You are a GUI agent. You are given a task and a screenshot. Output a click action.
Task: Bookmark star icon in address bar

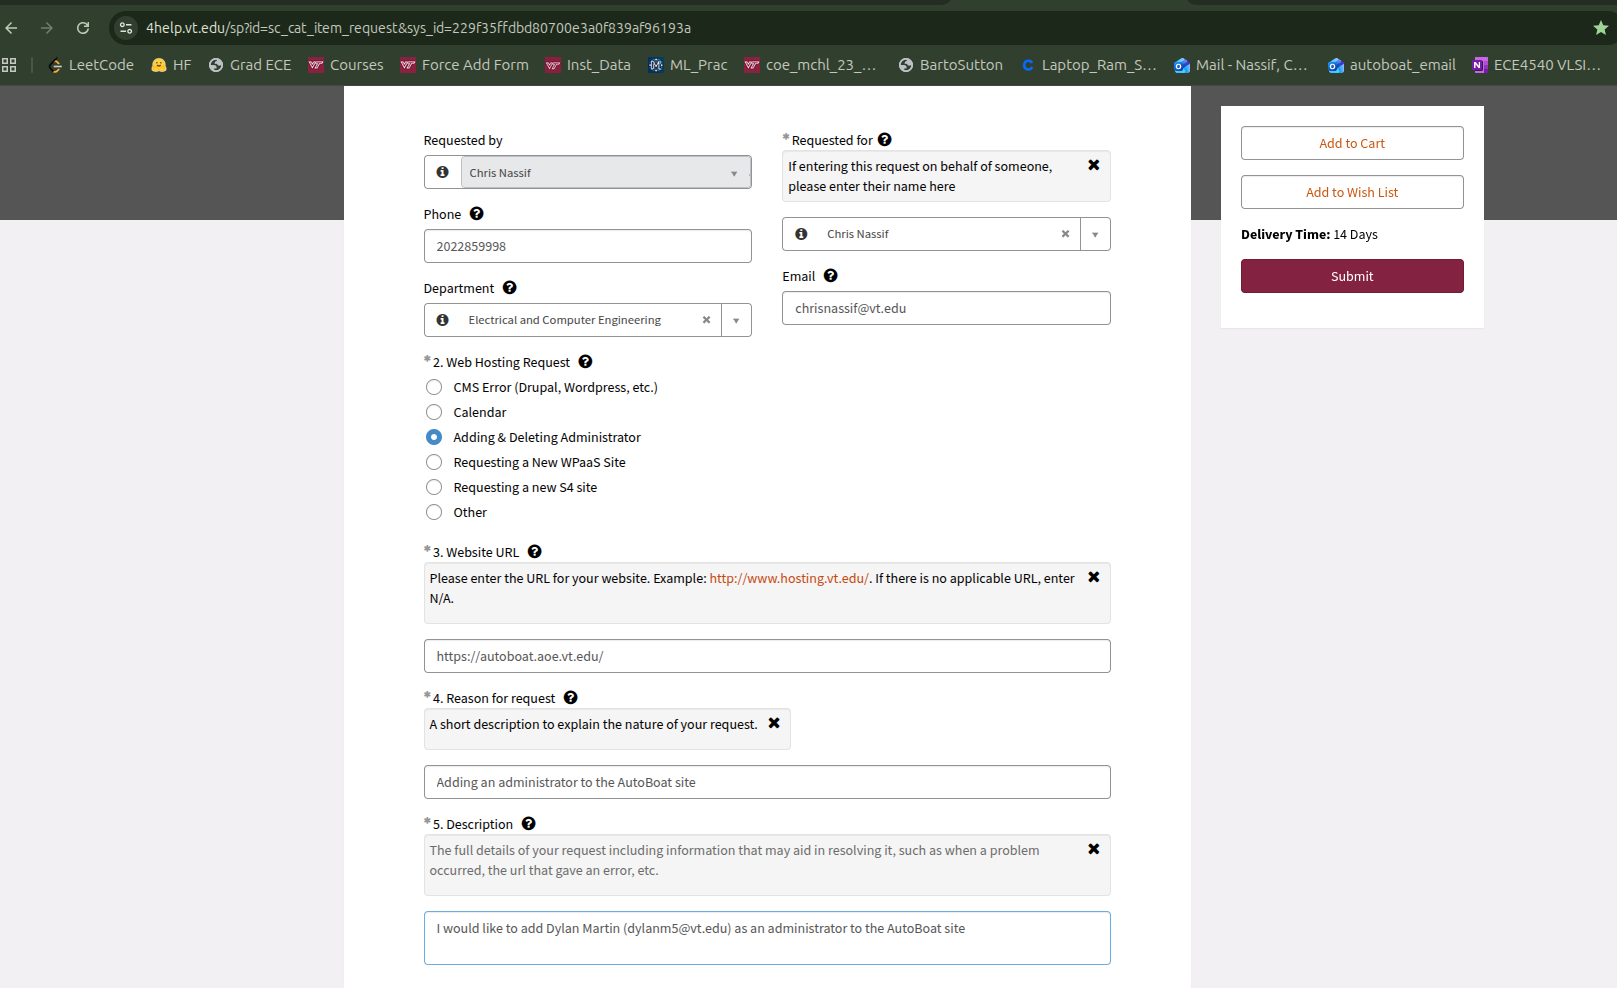point(1600,28)
